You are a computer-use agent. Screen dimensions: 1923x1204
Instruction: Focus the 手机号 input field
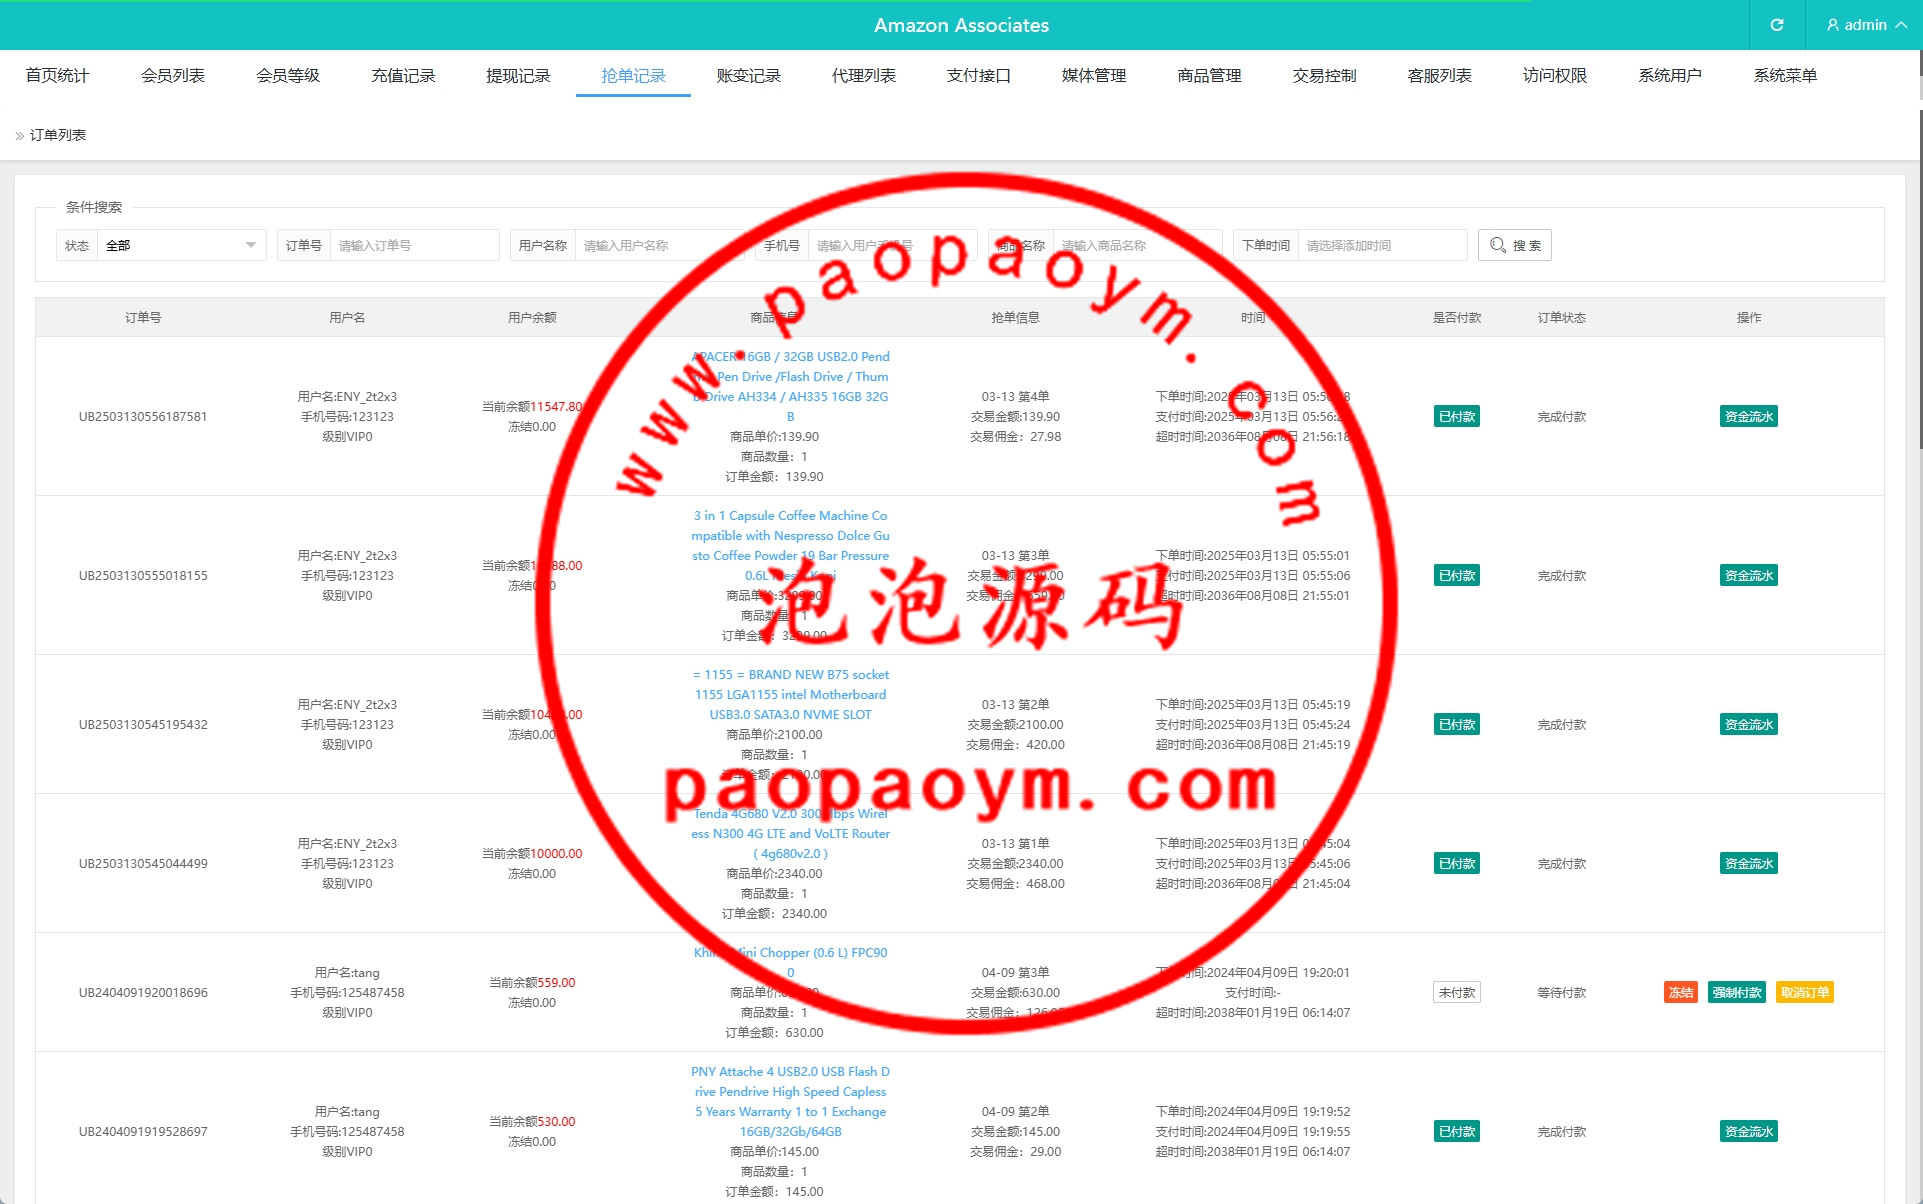(x=892, y=245)
